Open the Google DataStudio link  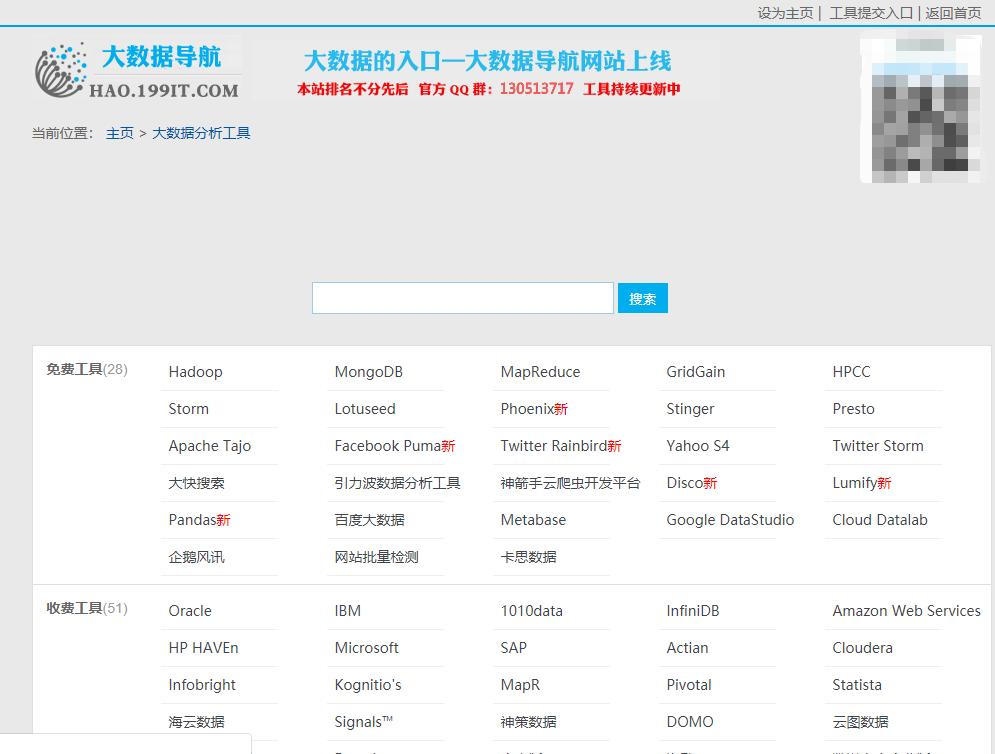pyautogui.click(x=731, y=519)
